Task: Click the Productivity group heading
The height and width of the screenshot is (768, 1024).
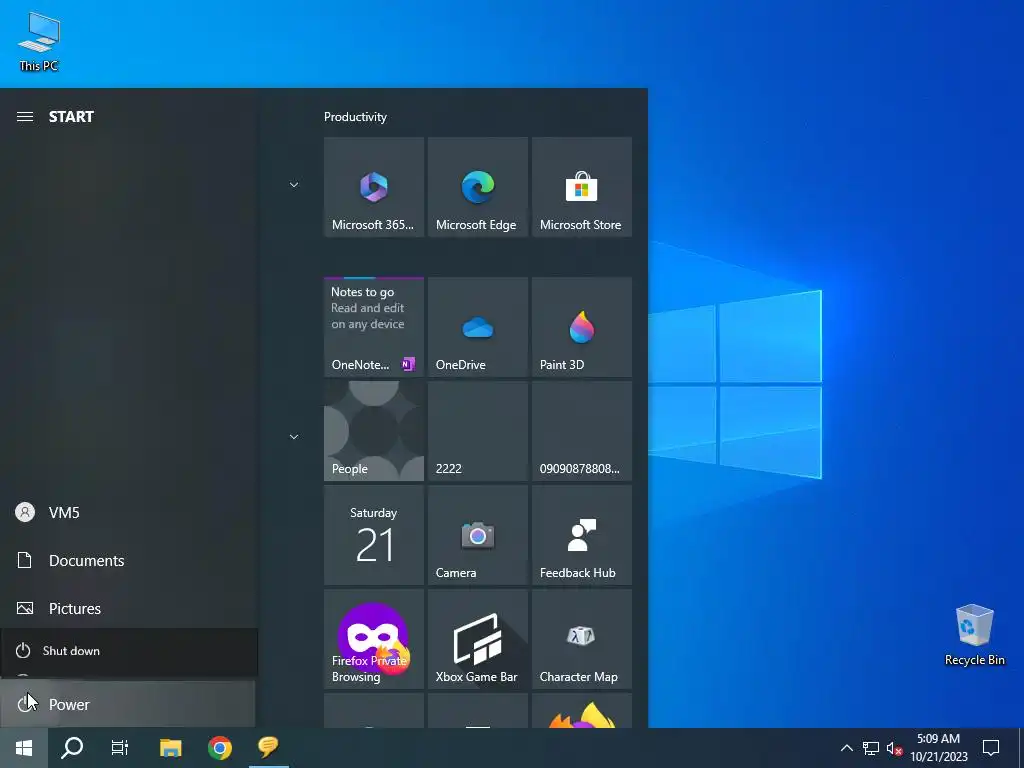Action: (x=355, y=117)
